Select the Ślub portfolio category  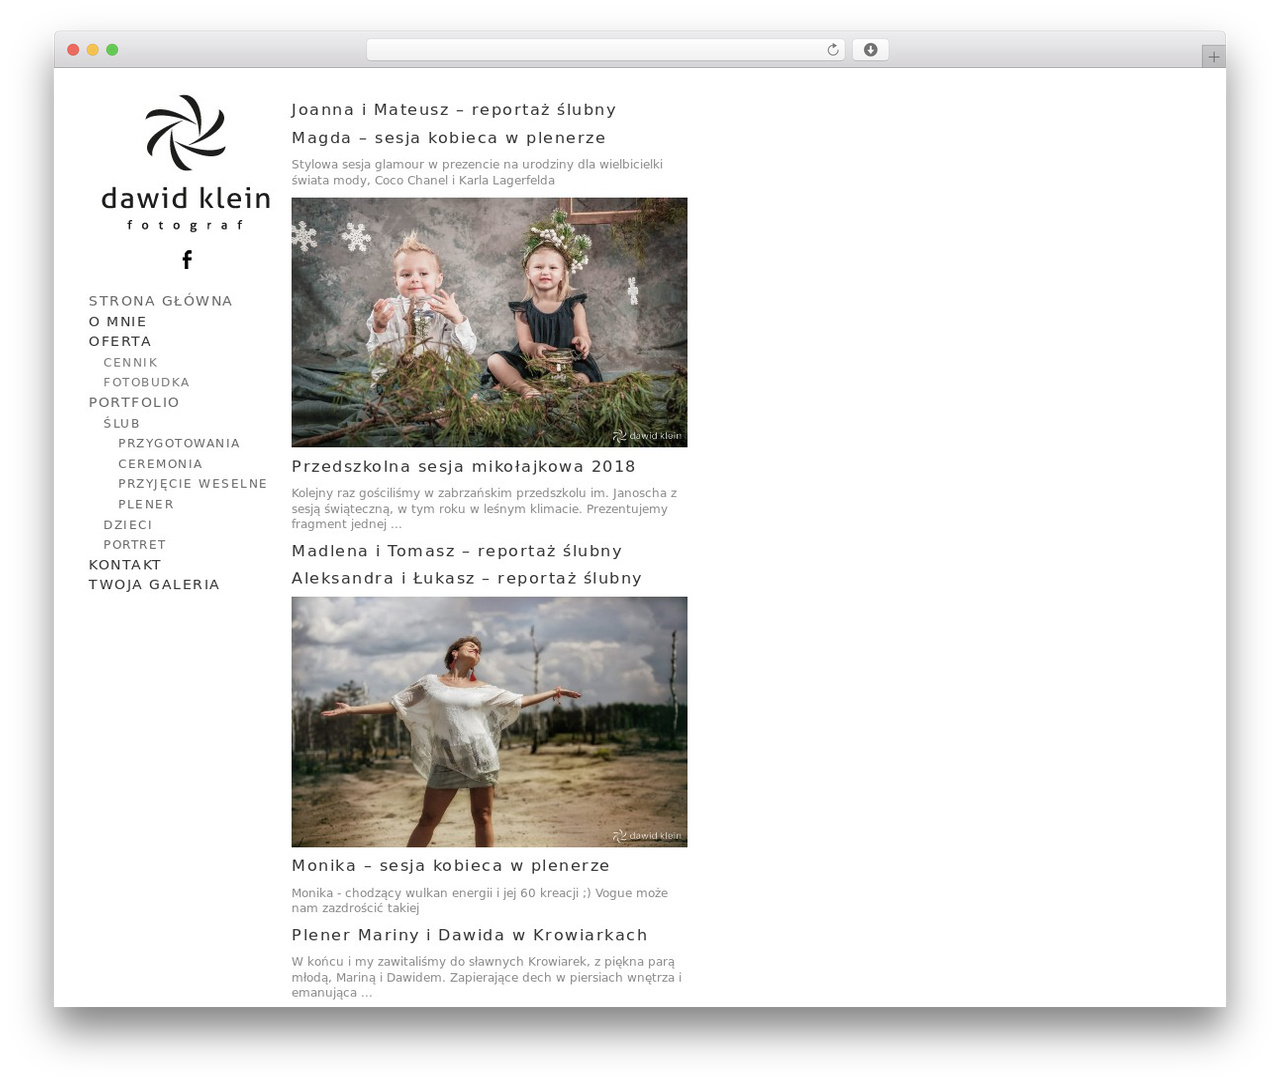(x=121, y=424)
